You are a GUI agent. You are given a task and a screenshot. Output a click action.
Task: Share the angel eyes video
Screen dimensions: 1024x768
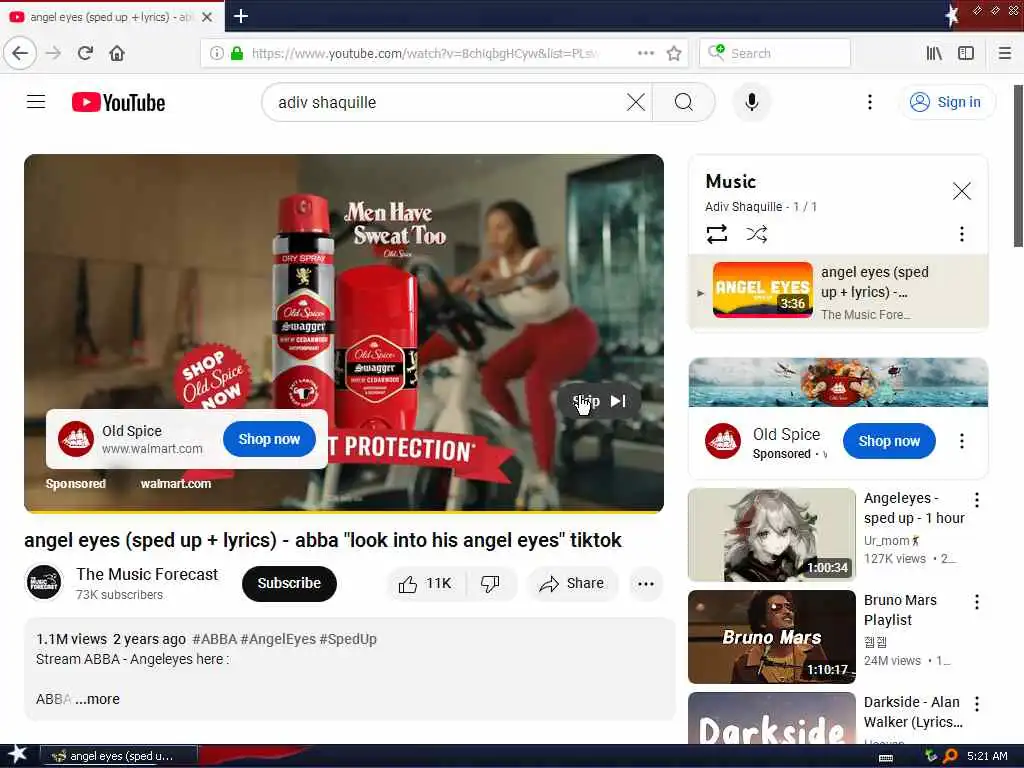coord(571,583)
